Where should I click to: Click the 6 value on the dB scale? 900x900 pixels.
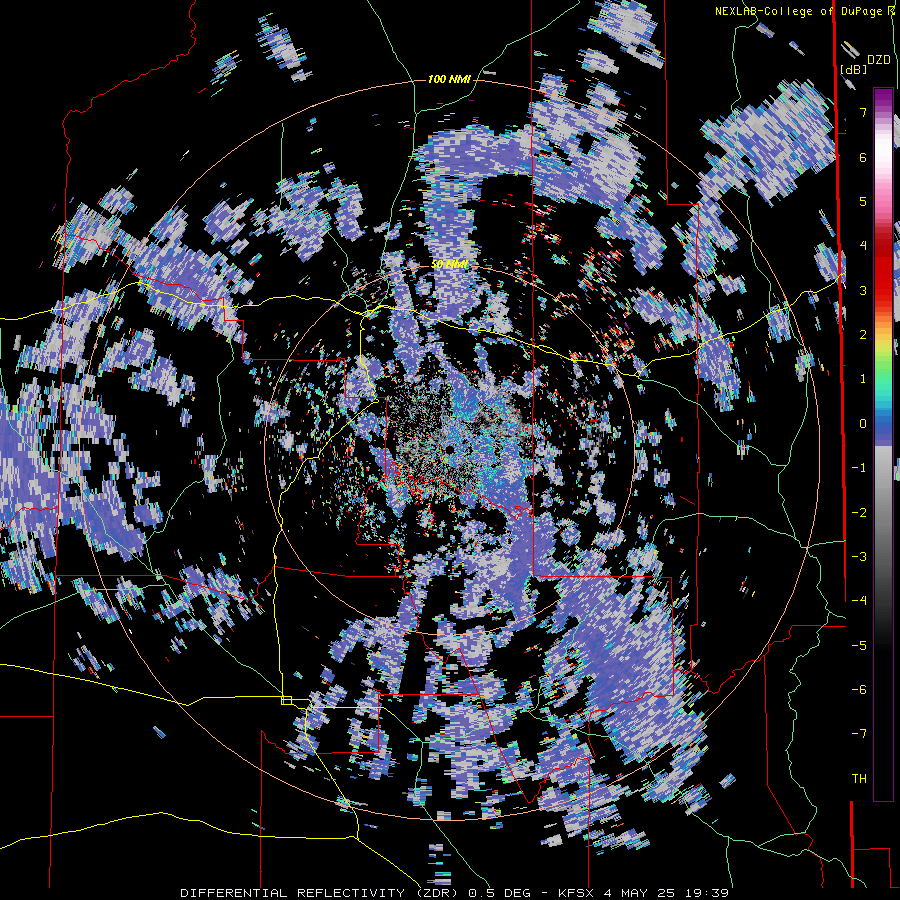863,157
